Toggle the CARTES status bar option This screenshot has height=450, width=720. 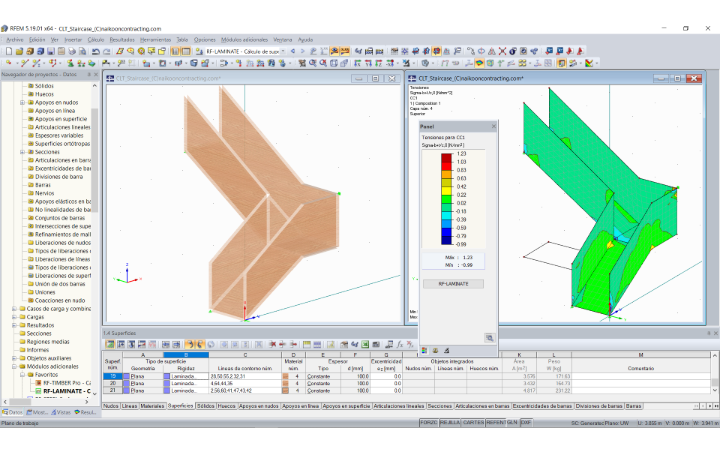[473, 422]
